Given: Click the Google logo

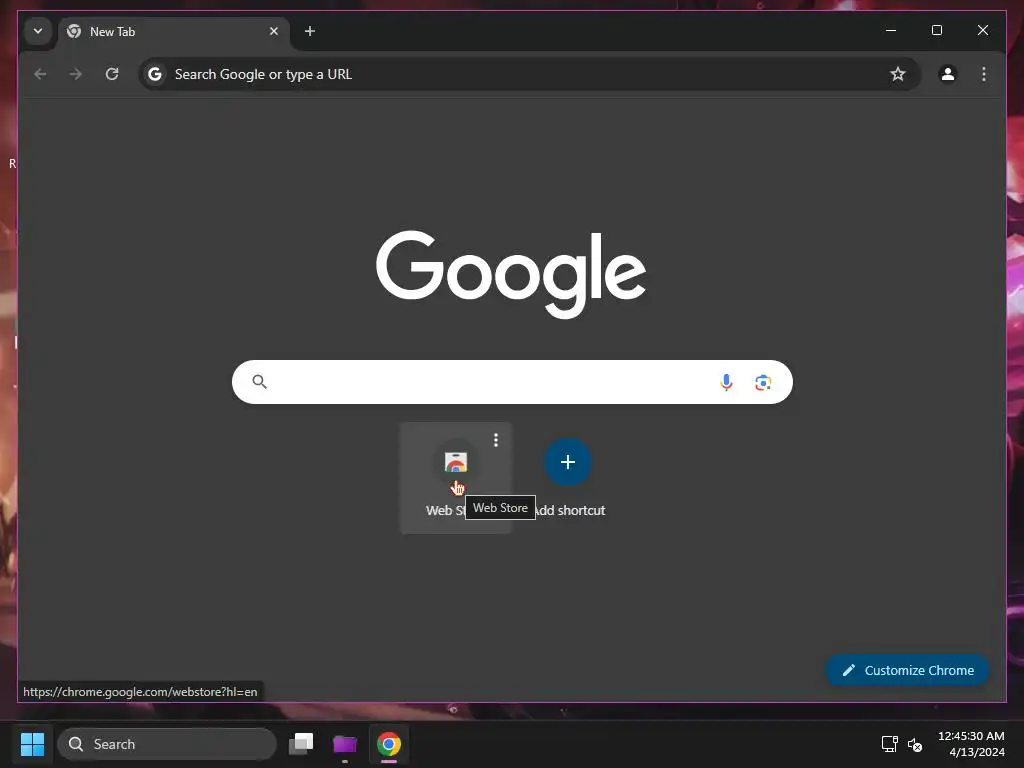Looking at the screenshot, I should (511, 274).
